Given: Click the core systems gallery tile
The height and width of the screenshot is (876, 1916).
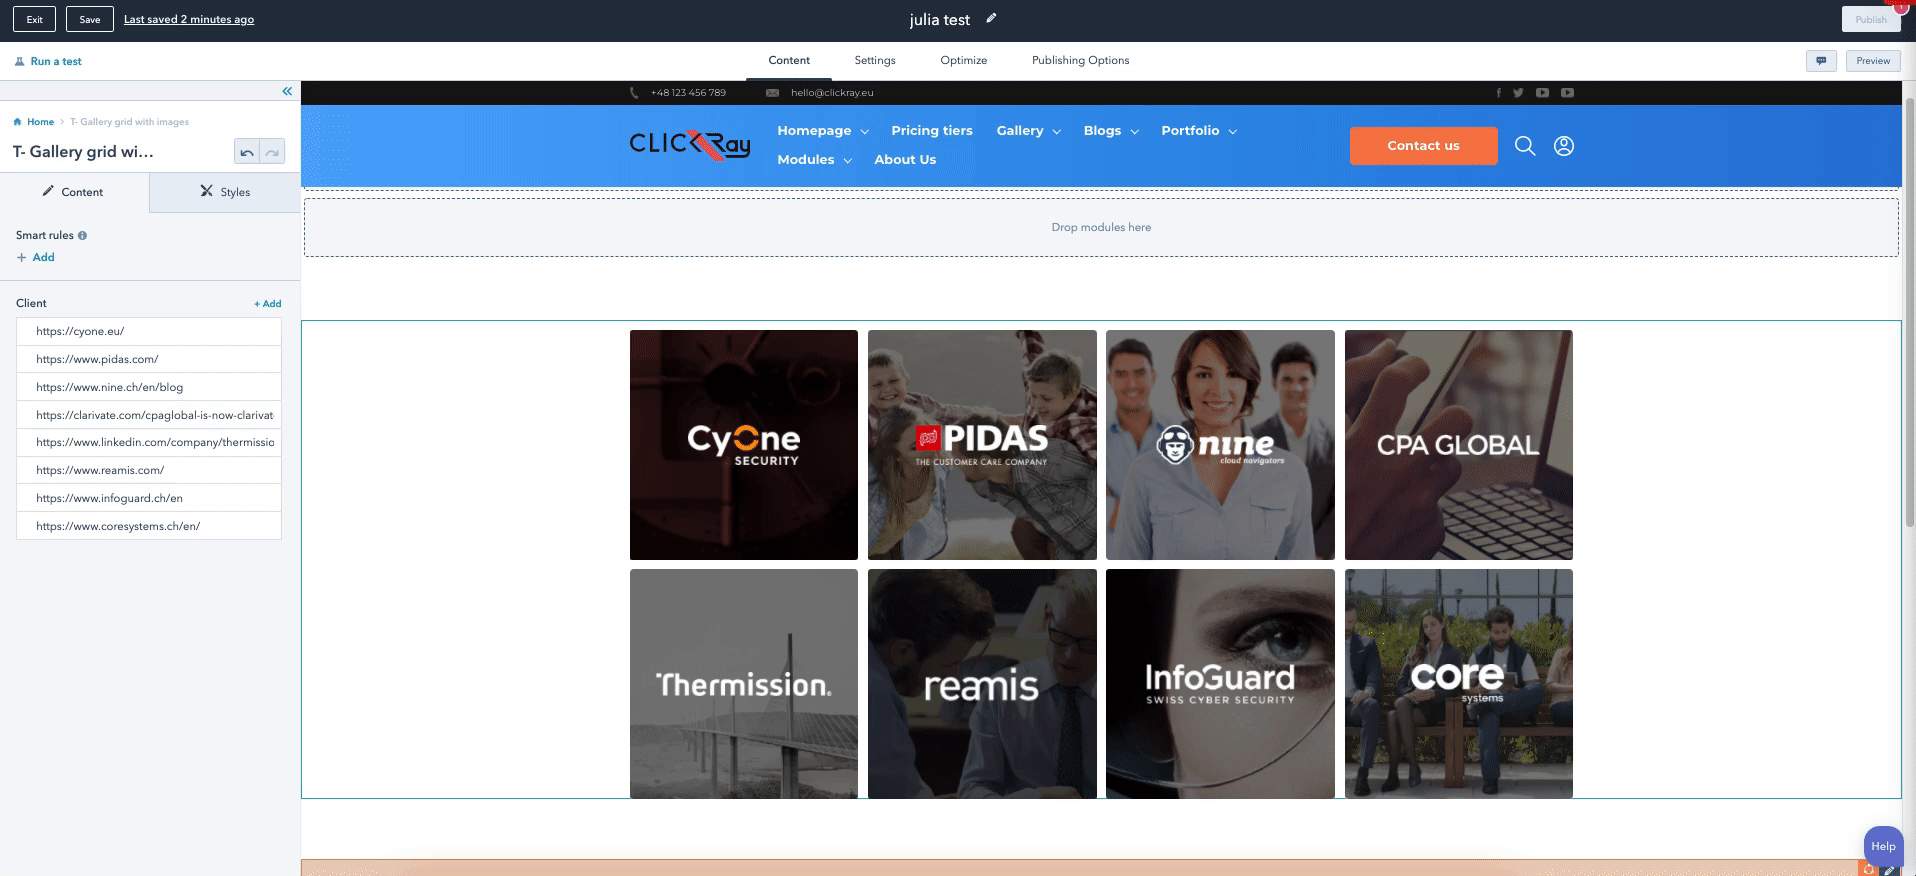Looking at the screenshot, I should coord(1459,684).
